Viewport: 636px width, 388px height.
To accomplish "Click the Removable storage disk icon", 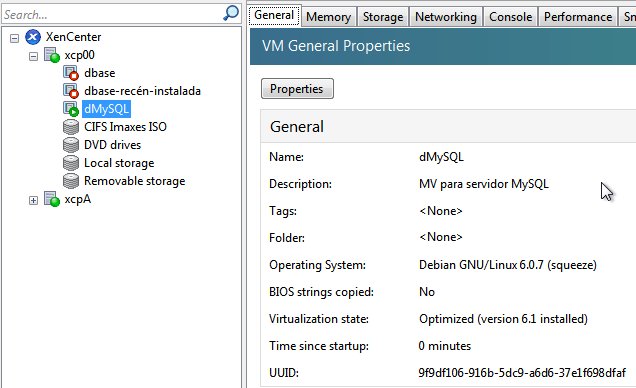I will [x=71, y=181].
